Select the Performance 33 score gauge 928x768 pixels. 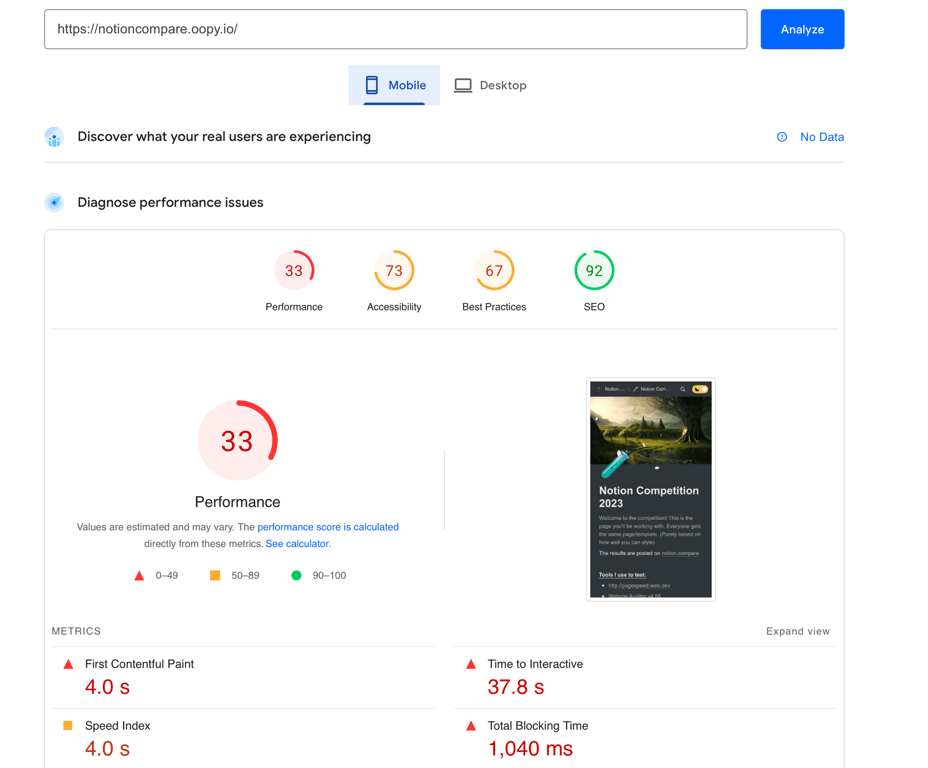pyautogui.click(x=294, y=270)
